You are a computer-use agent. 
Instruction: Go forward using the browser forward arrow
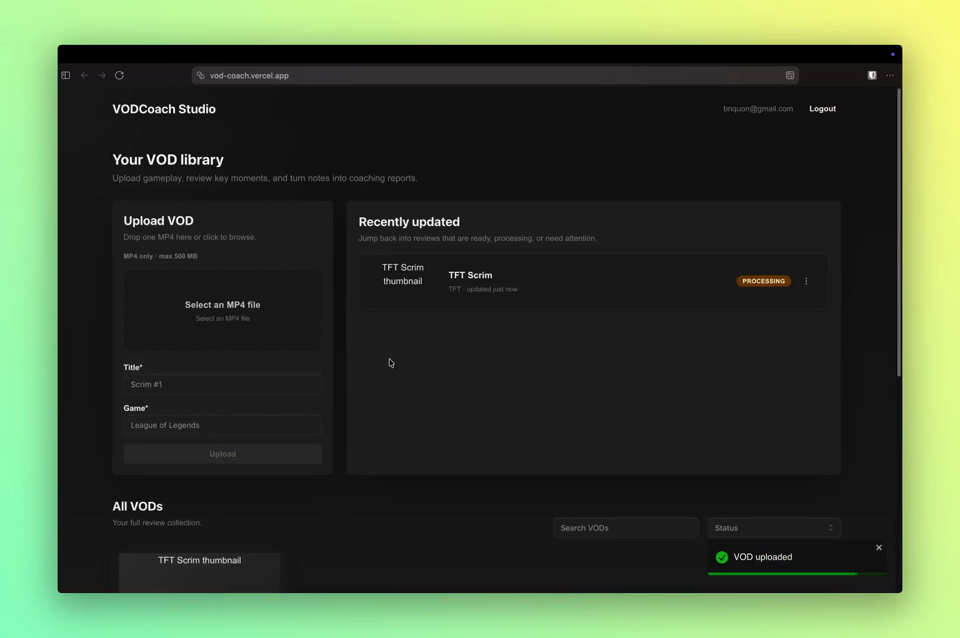[102, 75]
